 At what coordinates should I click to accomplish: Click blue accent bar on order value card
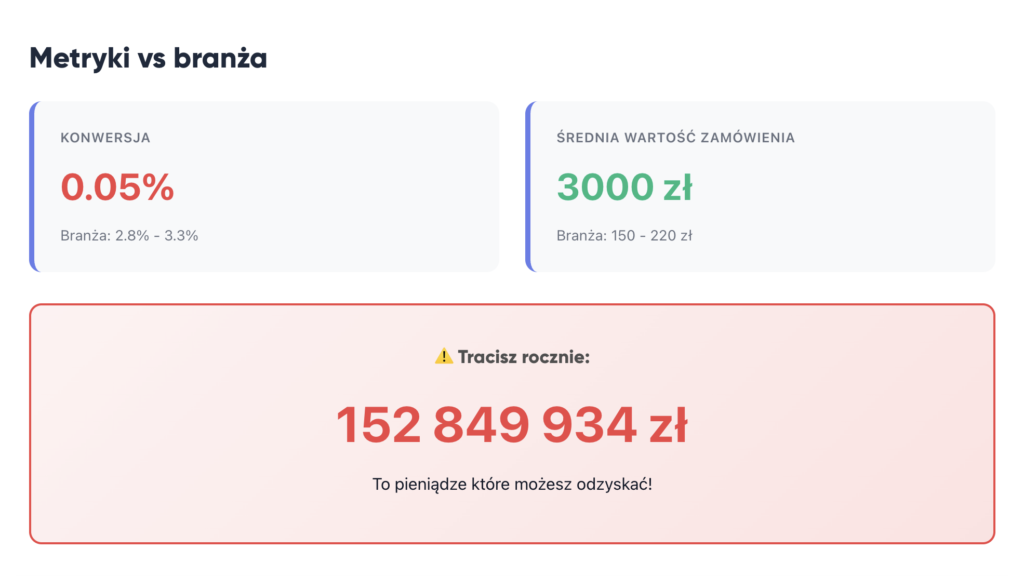tap(529, 187)
